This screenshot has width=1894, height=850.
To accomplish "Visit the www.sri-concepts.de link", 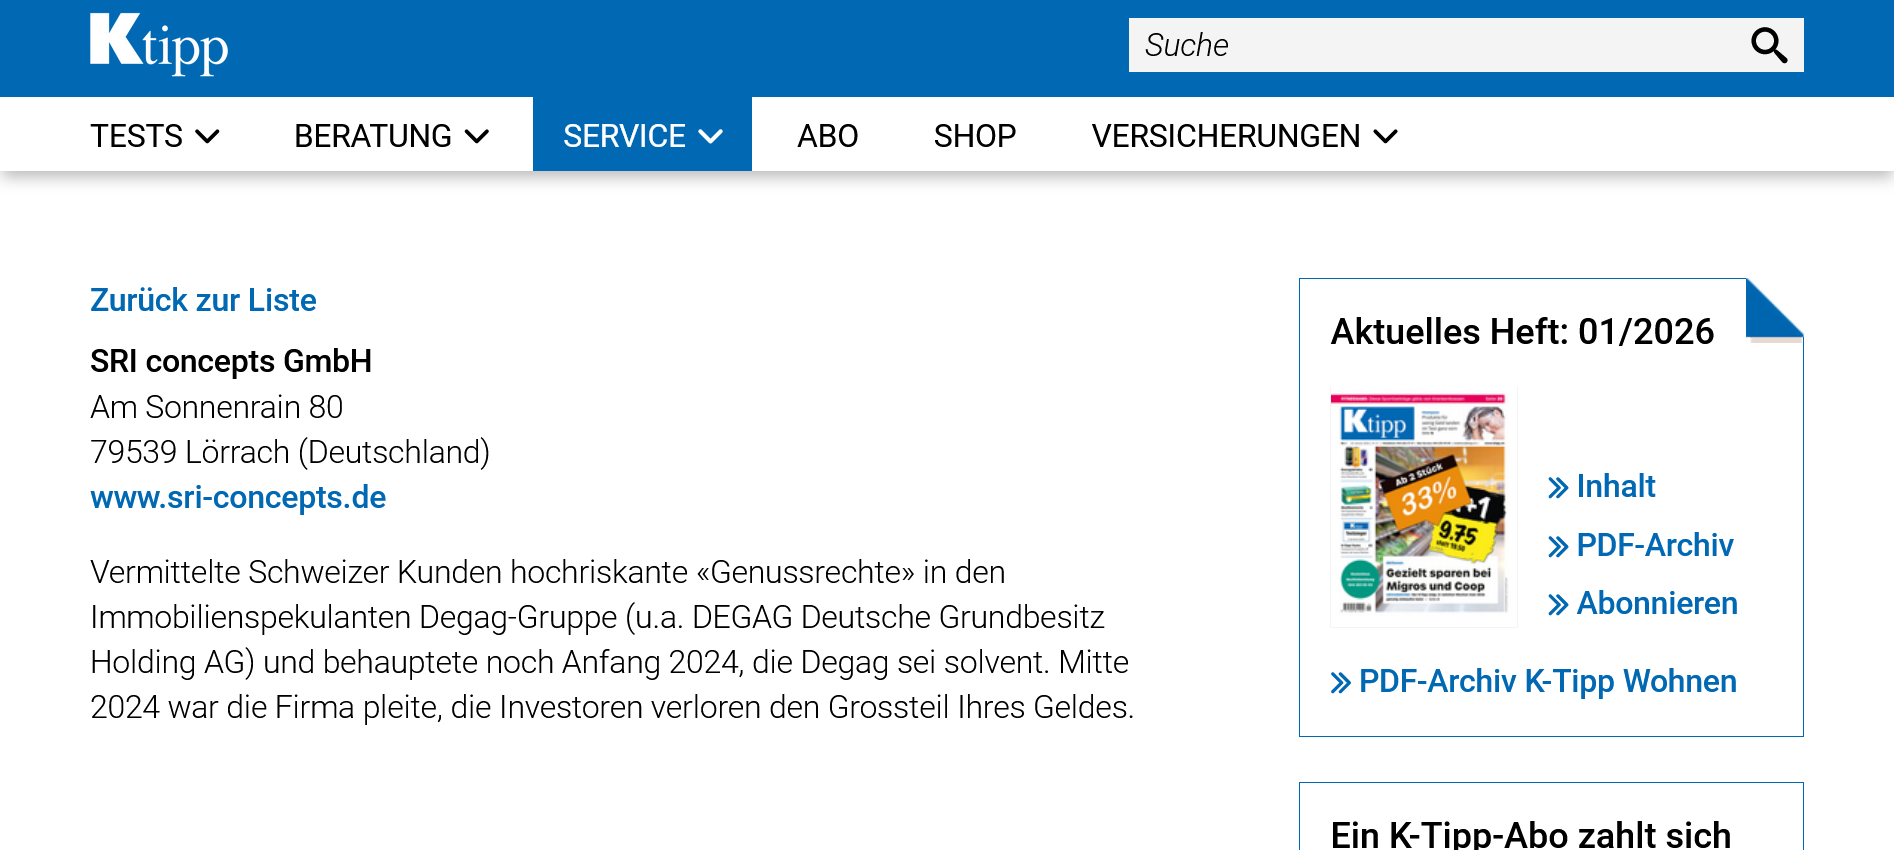I will tap(238, 497).
